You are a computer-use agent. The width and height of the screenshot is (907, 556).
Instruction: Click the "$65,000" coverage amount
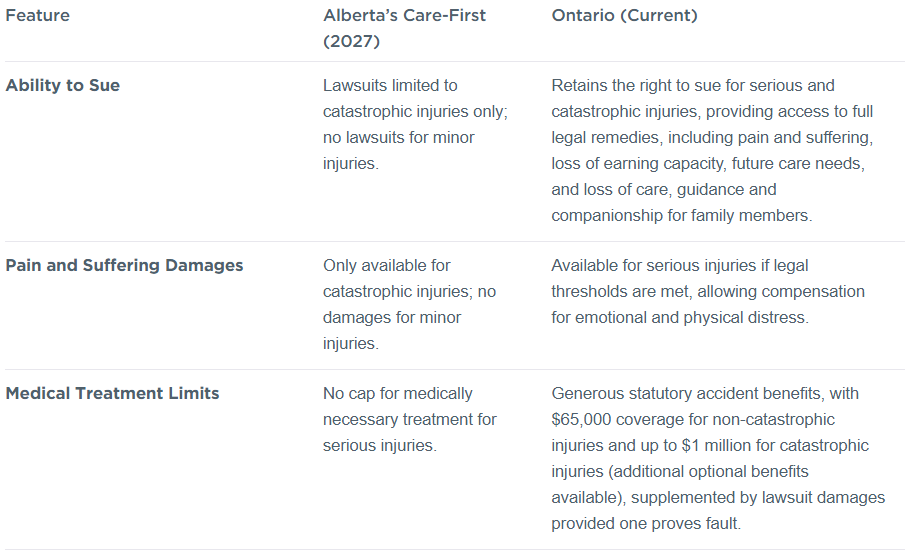581,420
